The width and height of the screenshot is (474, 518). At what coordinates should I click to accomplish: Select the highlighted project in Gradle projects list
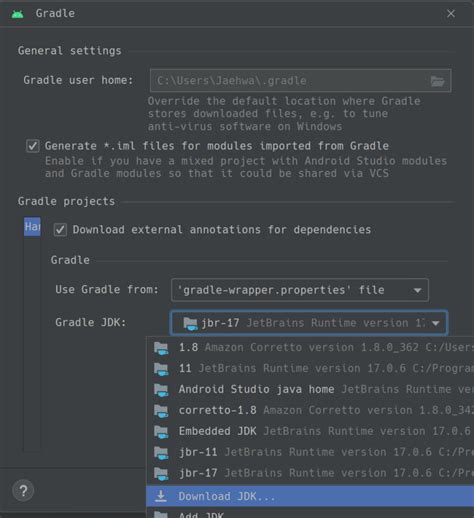[32, 227]
